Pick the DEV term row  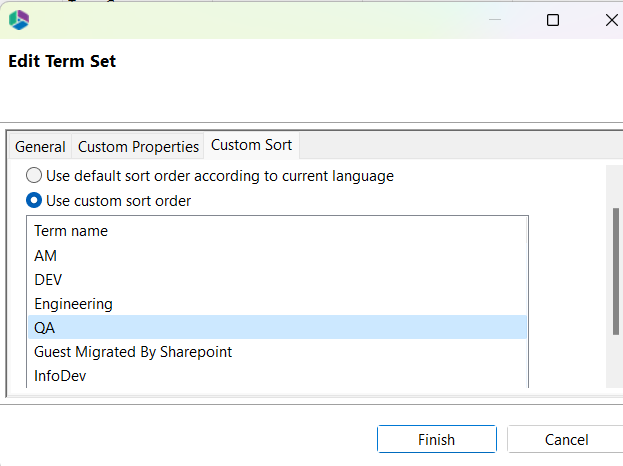pyautogui.click(x=49, y=280)
